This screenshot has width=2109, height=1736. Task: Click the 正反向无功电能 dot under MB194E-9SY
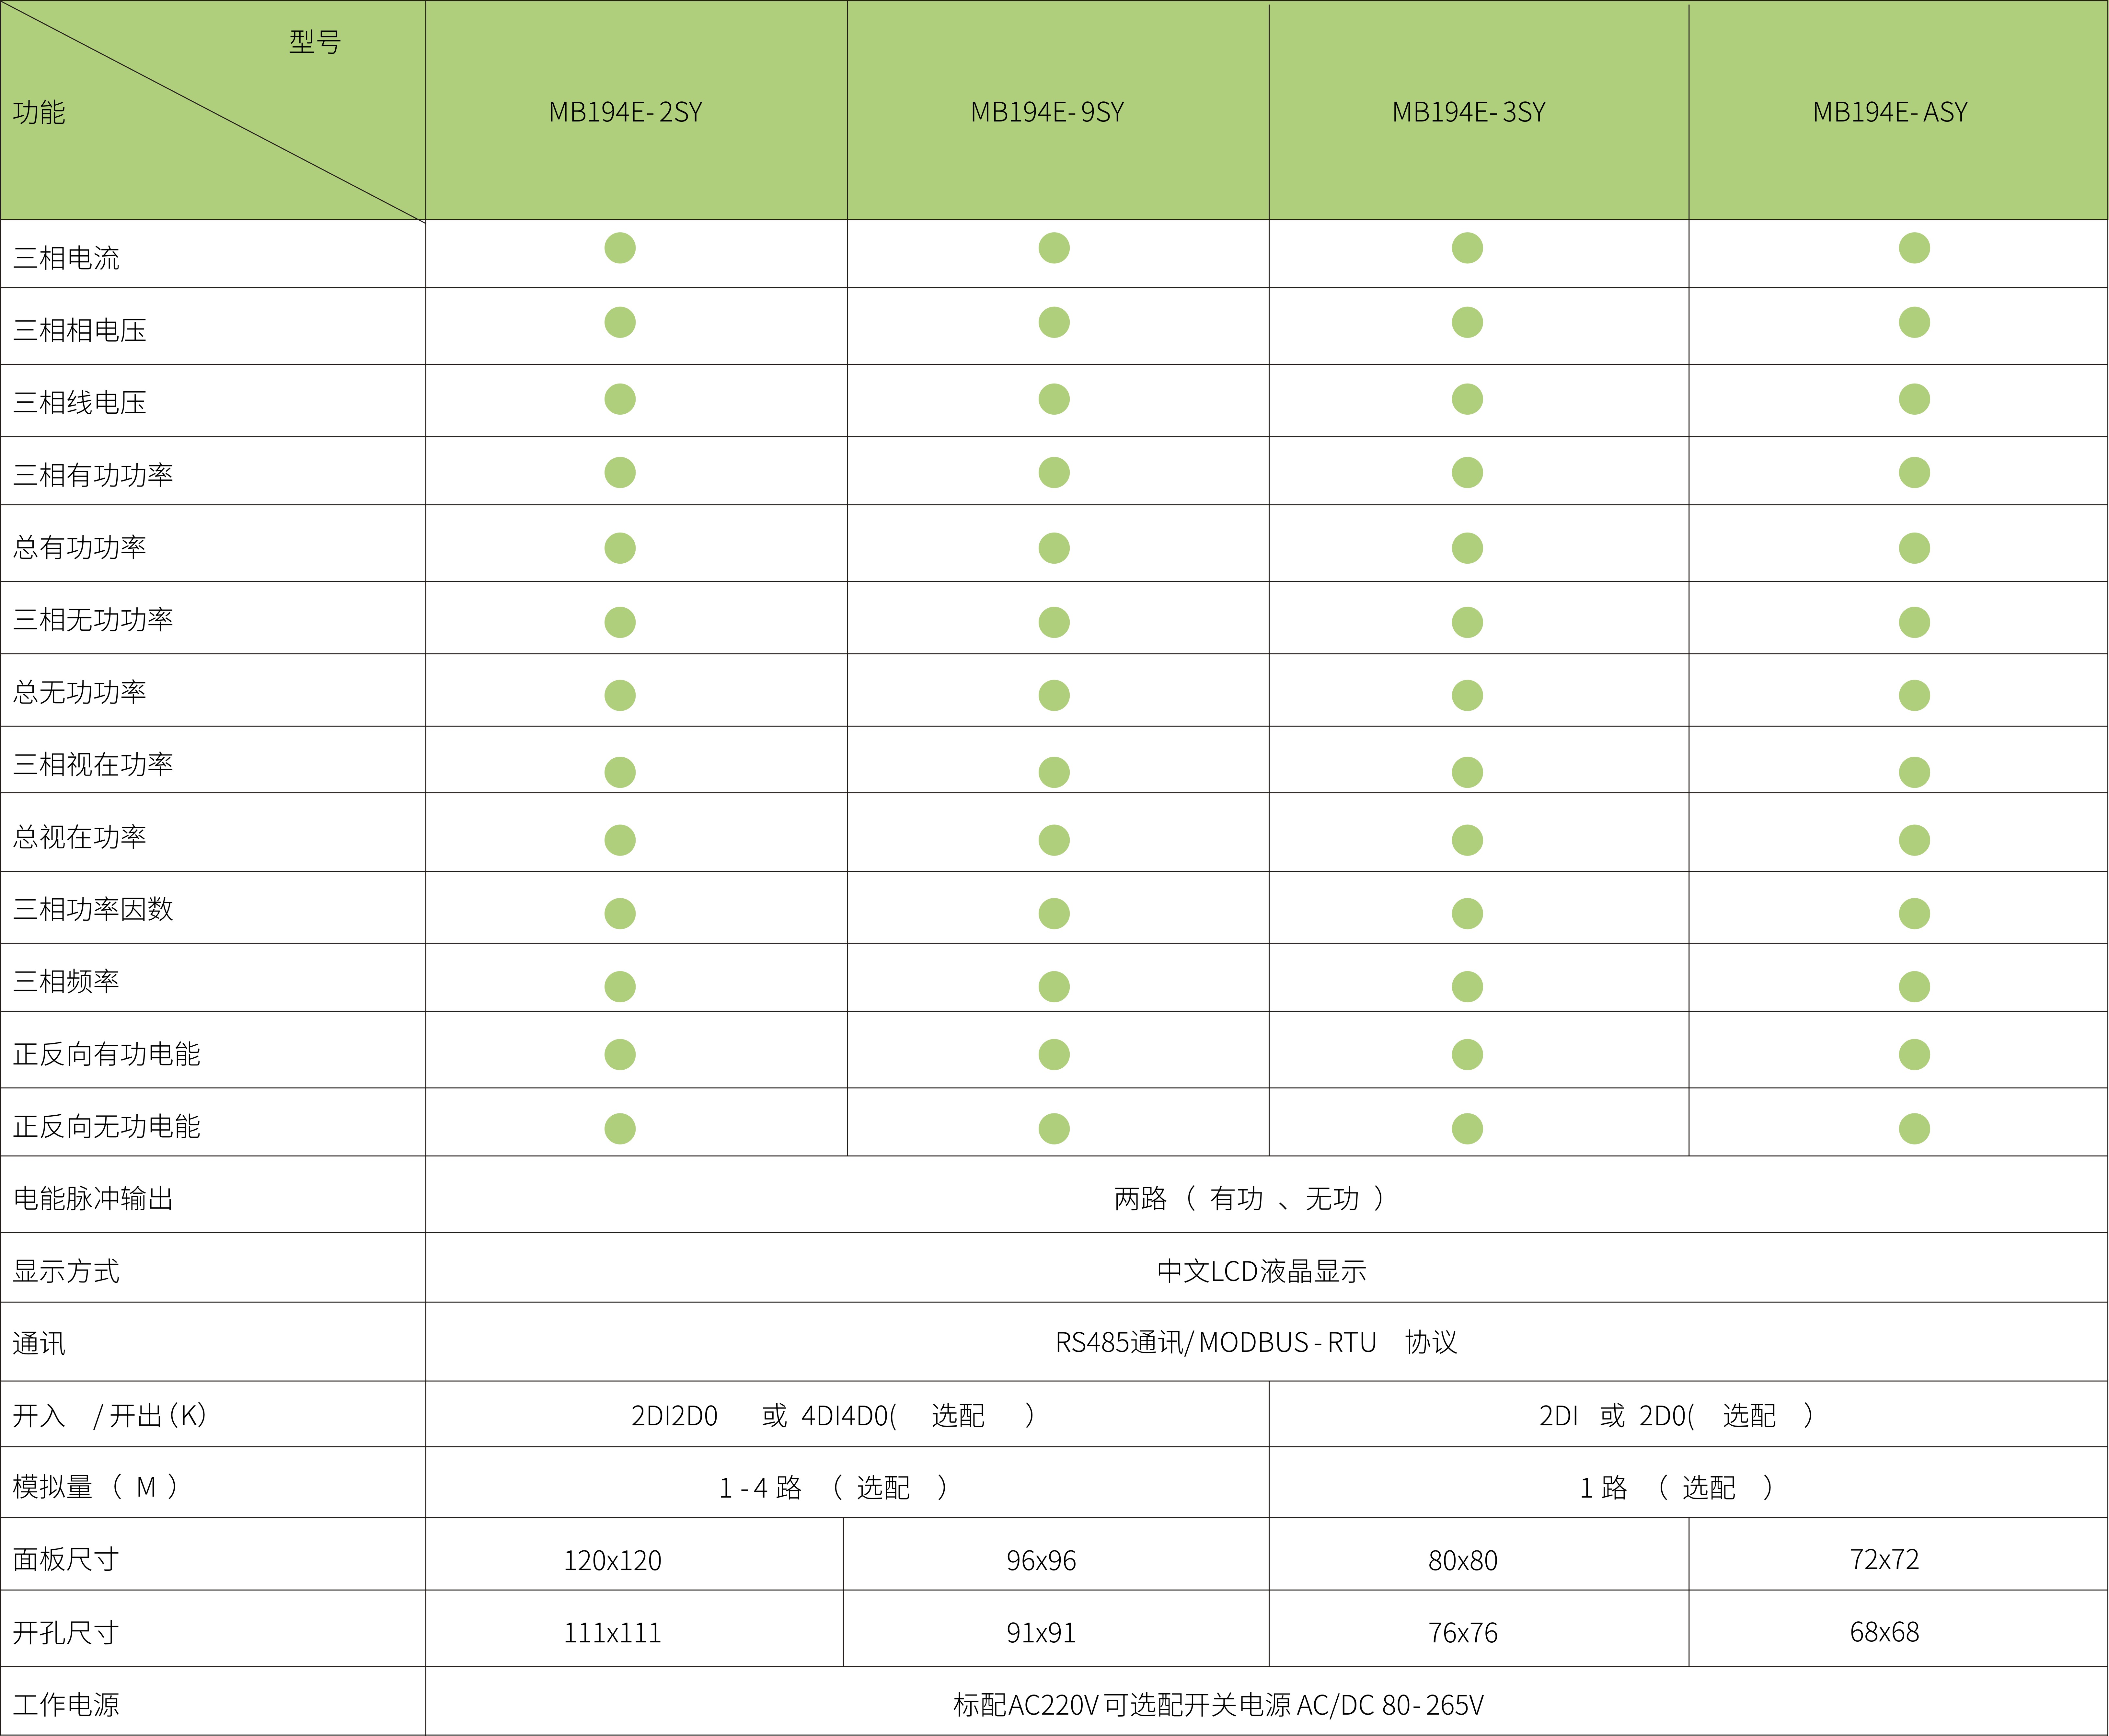1054,1129
